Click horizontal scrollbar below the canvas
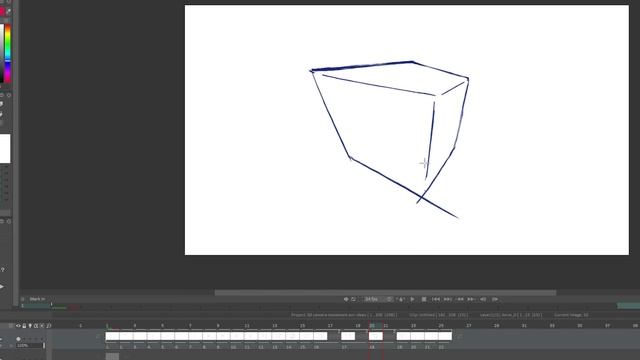The height and width of the screenshot is (360, 640). (385, 293)
